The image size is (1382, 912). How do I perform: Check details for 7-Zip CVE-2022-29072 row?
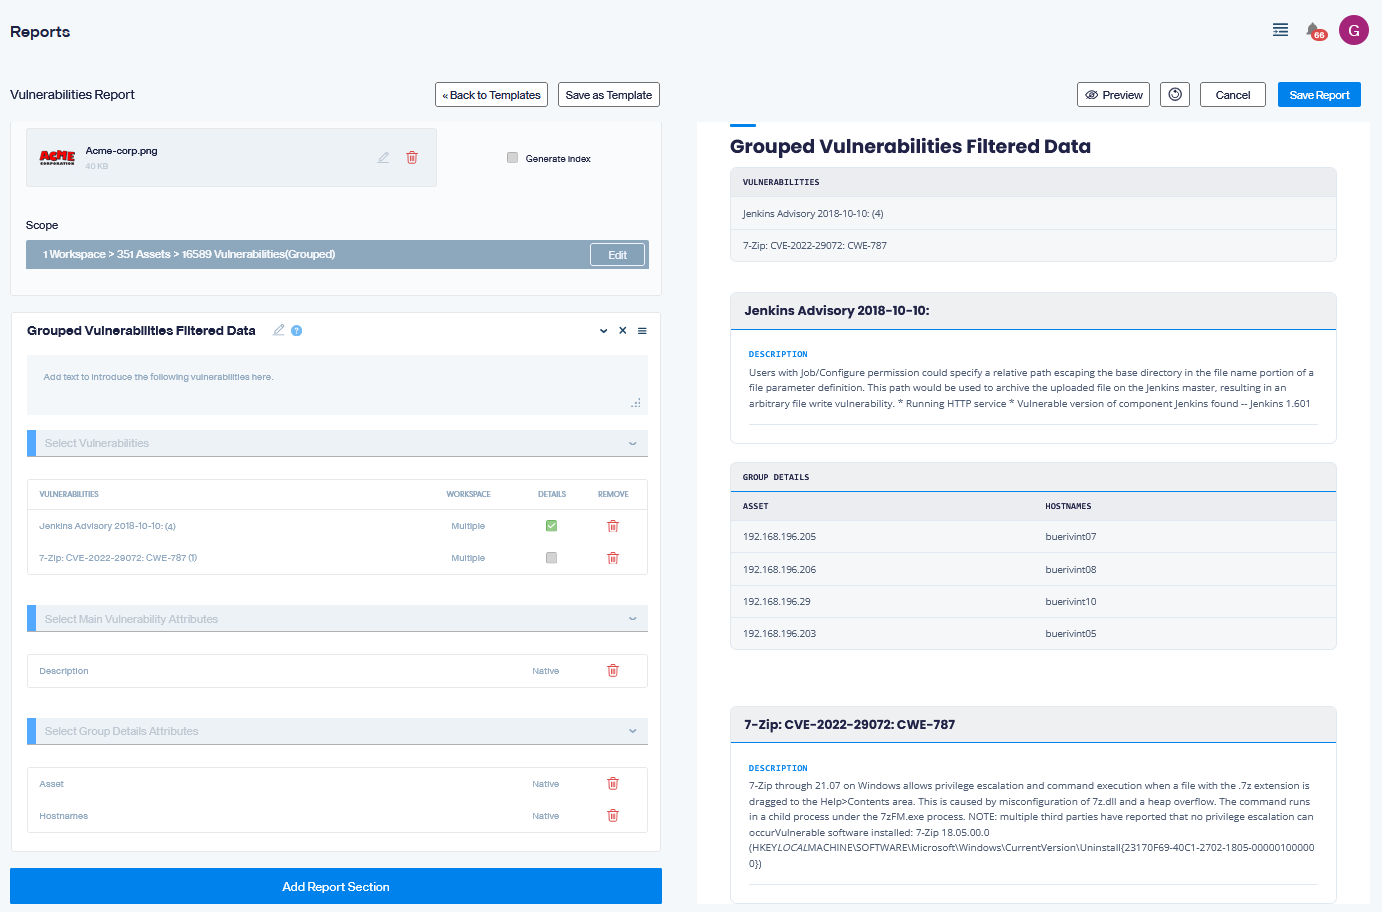(551, 558)
